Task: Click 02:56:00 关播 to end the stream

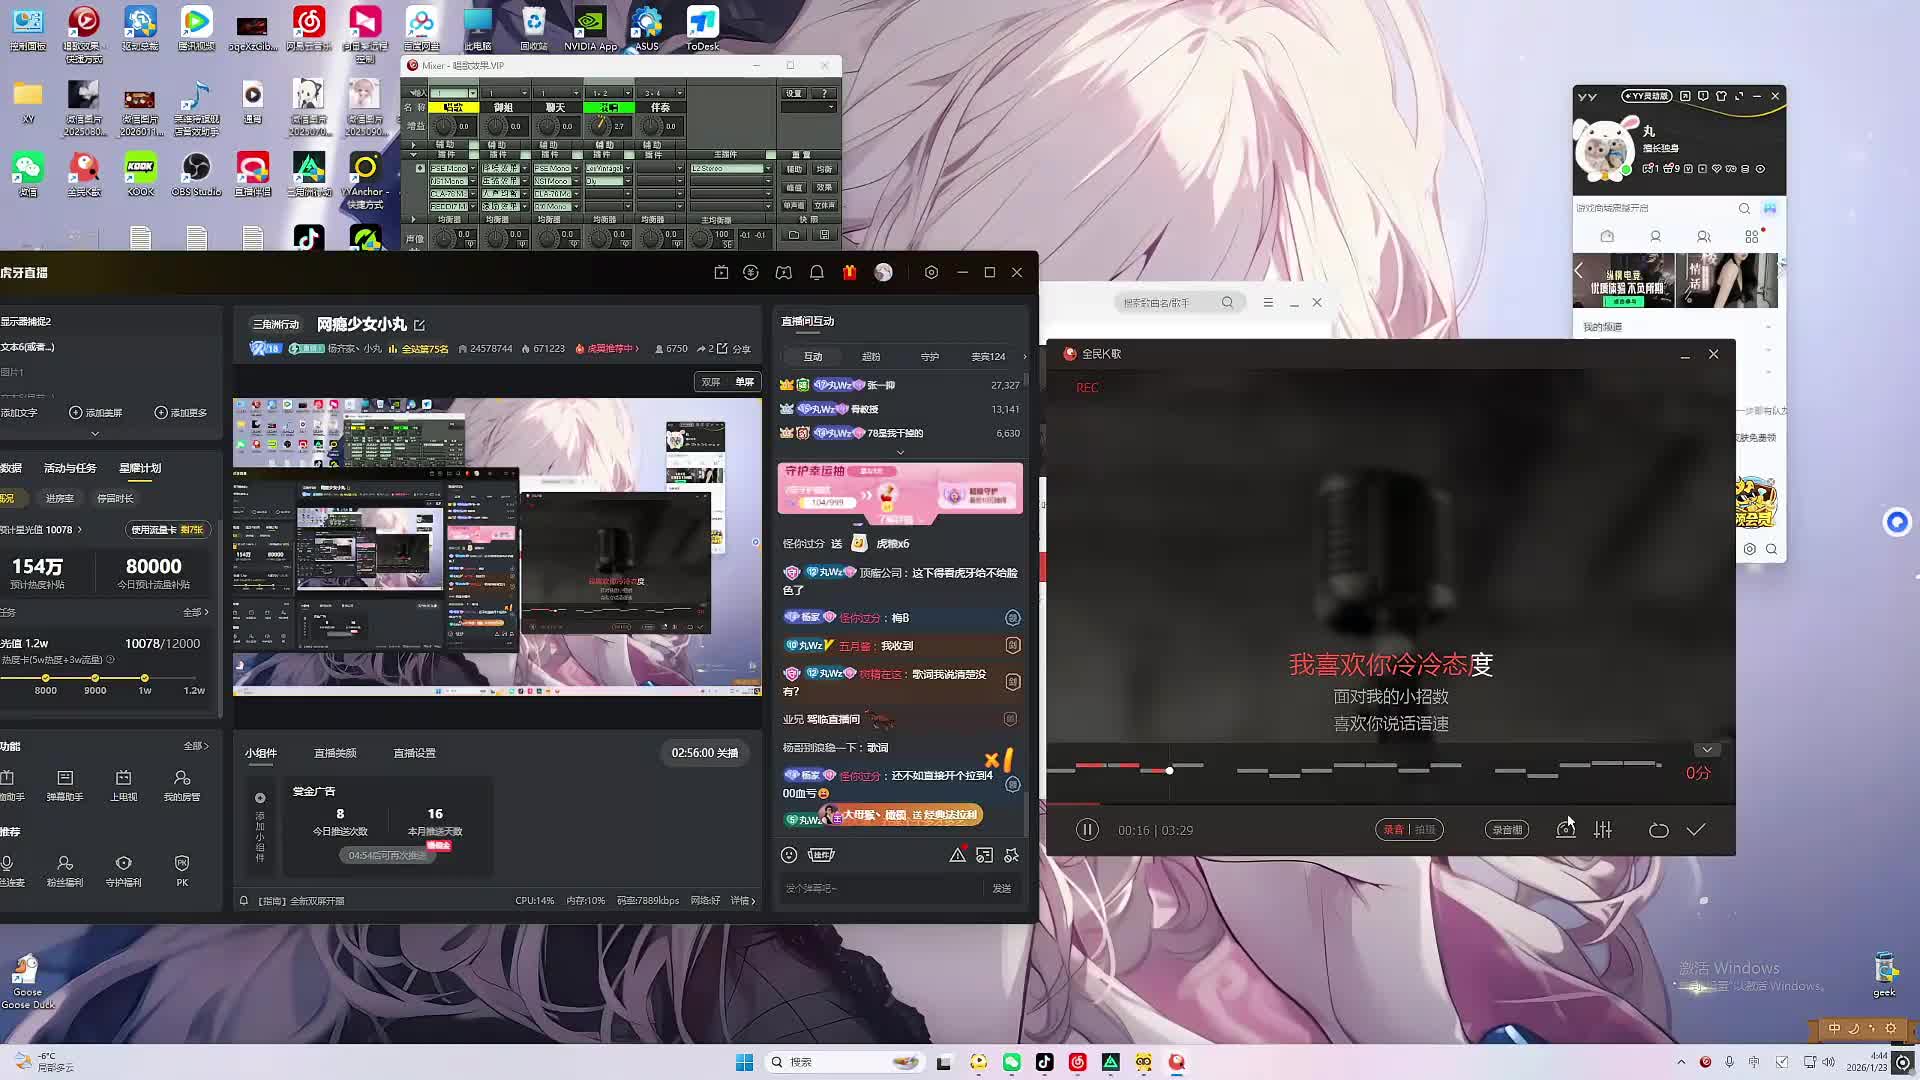Action: click(x=704, y=753)
